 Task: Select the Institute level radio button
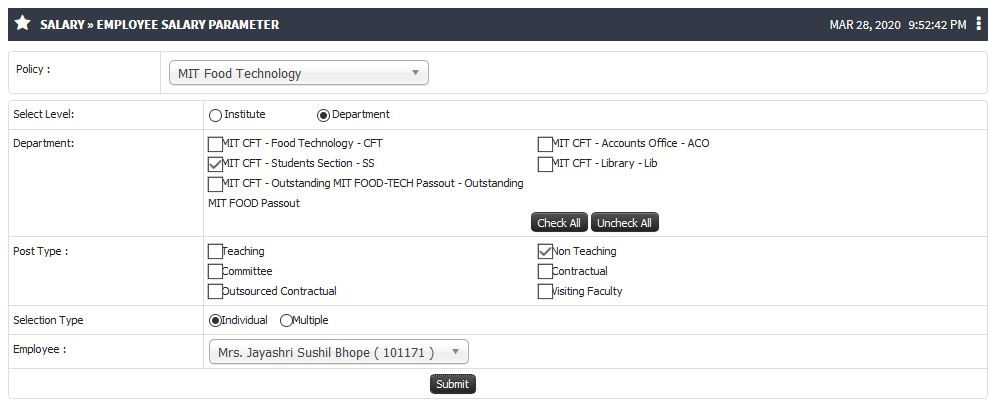click(215, 115)
